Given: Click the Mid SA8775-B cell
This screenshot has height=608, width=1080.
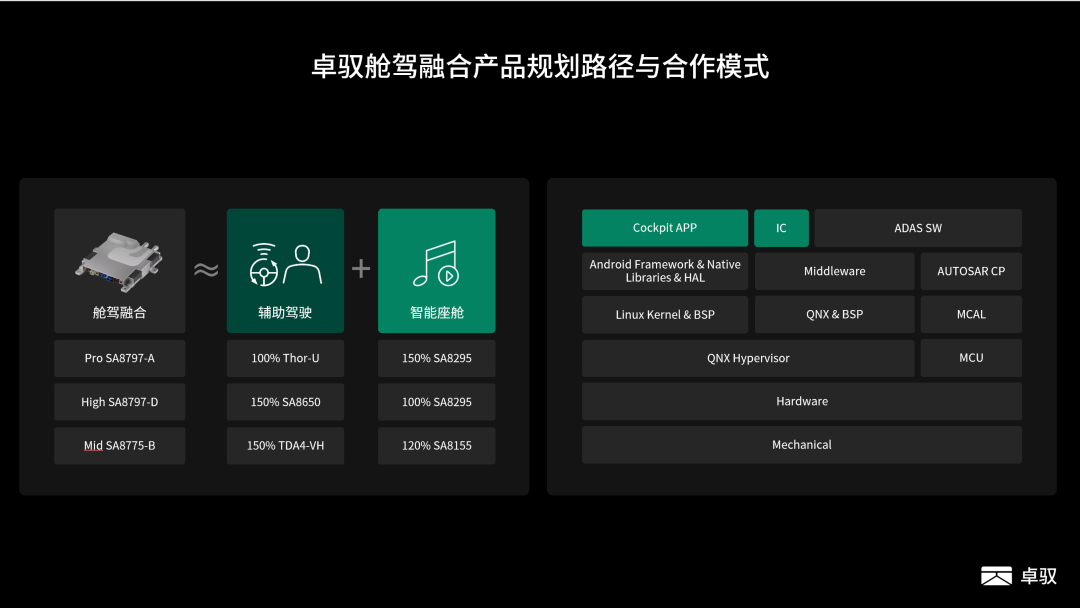Looking at the screenshot, I should pos(120,445).
